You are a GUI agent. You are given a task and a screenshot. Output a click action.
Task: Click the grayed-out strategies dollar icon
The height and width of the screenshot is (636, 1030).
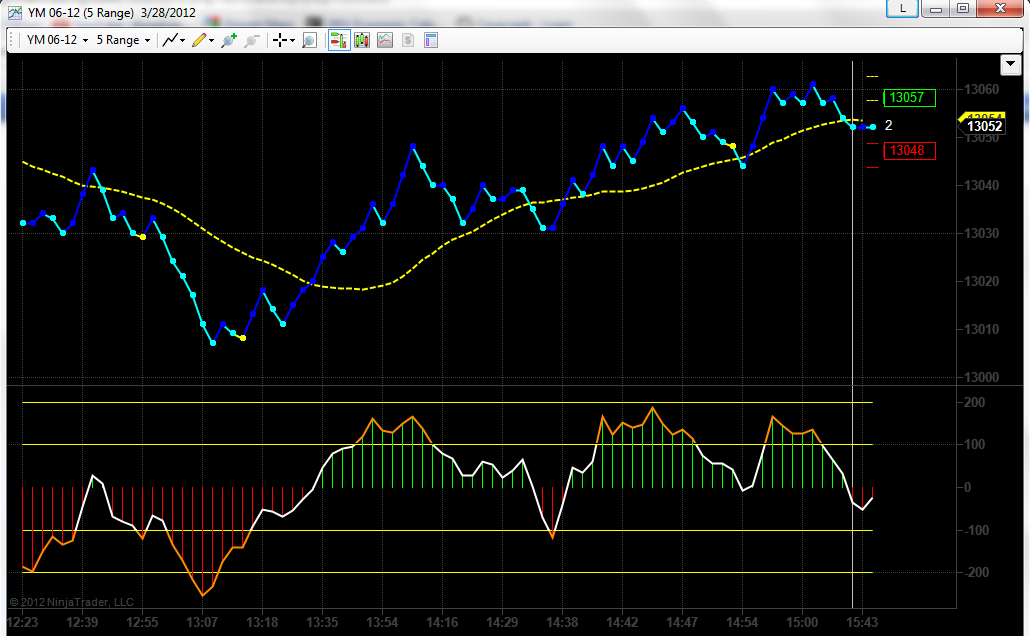coord(408,40)
